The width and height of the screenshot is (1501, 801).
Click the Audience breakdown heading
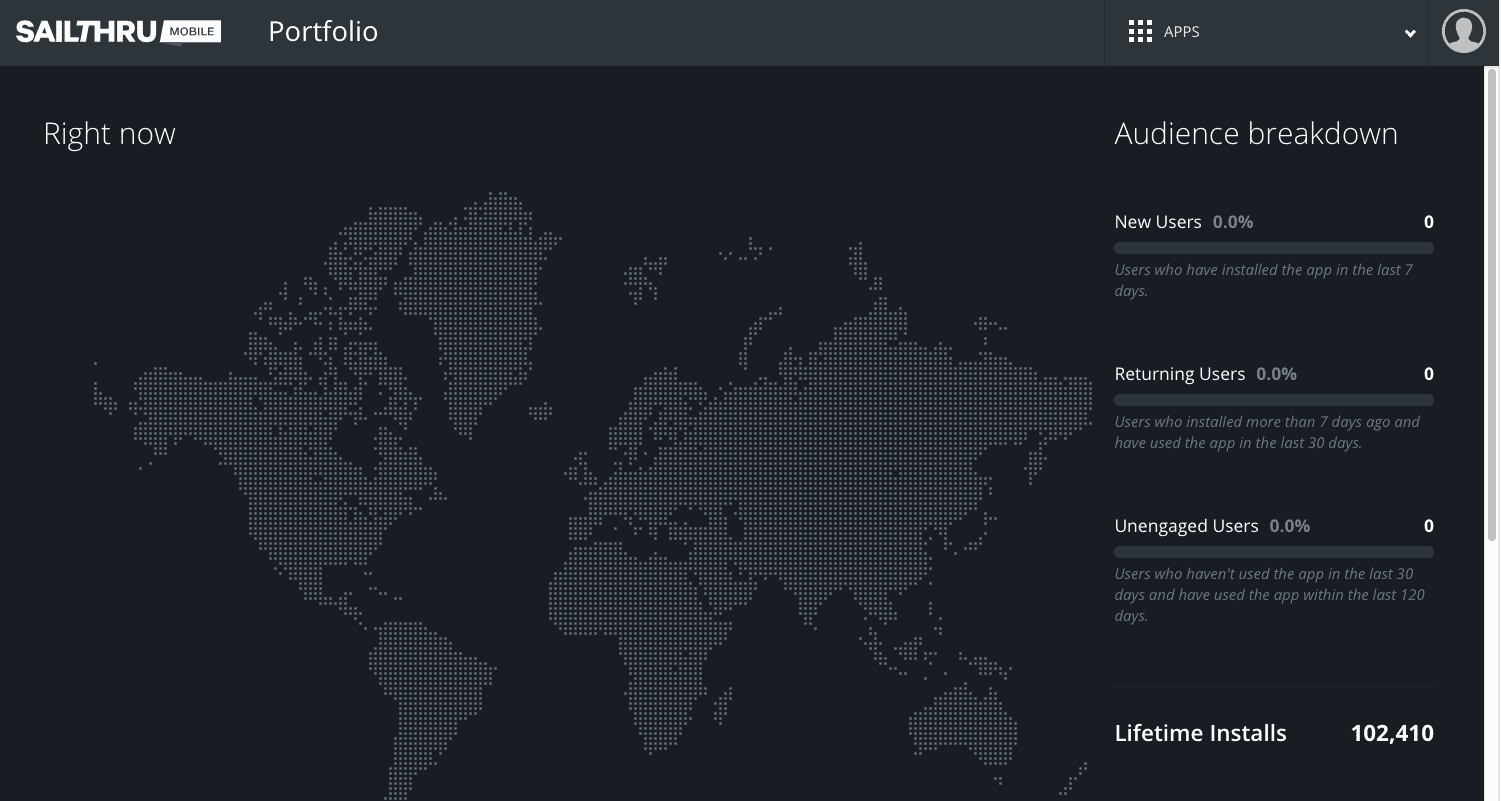[1256, 134]
